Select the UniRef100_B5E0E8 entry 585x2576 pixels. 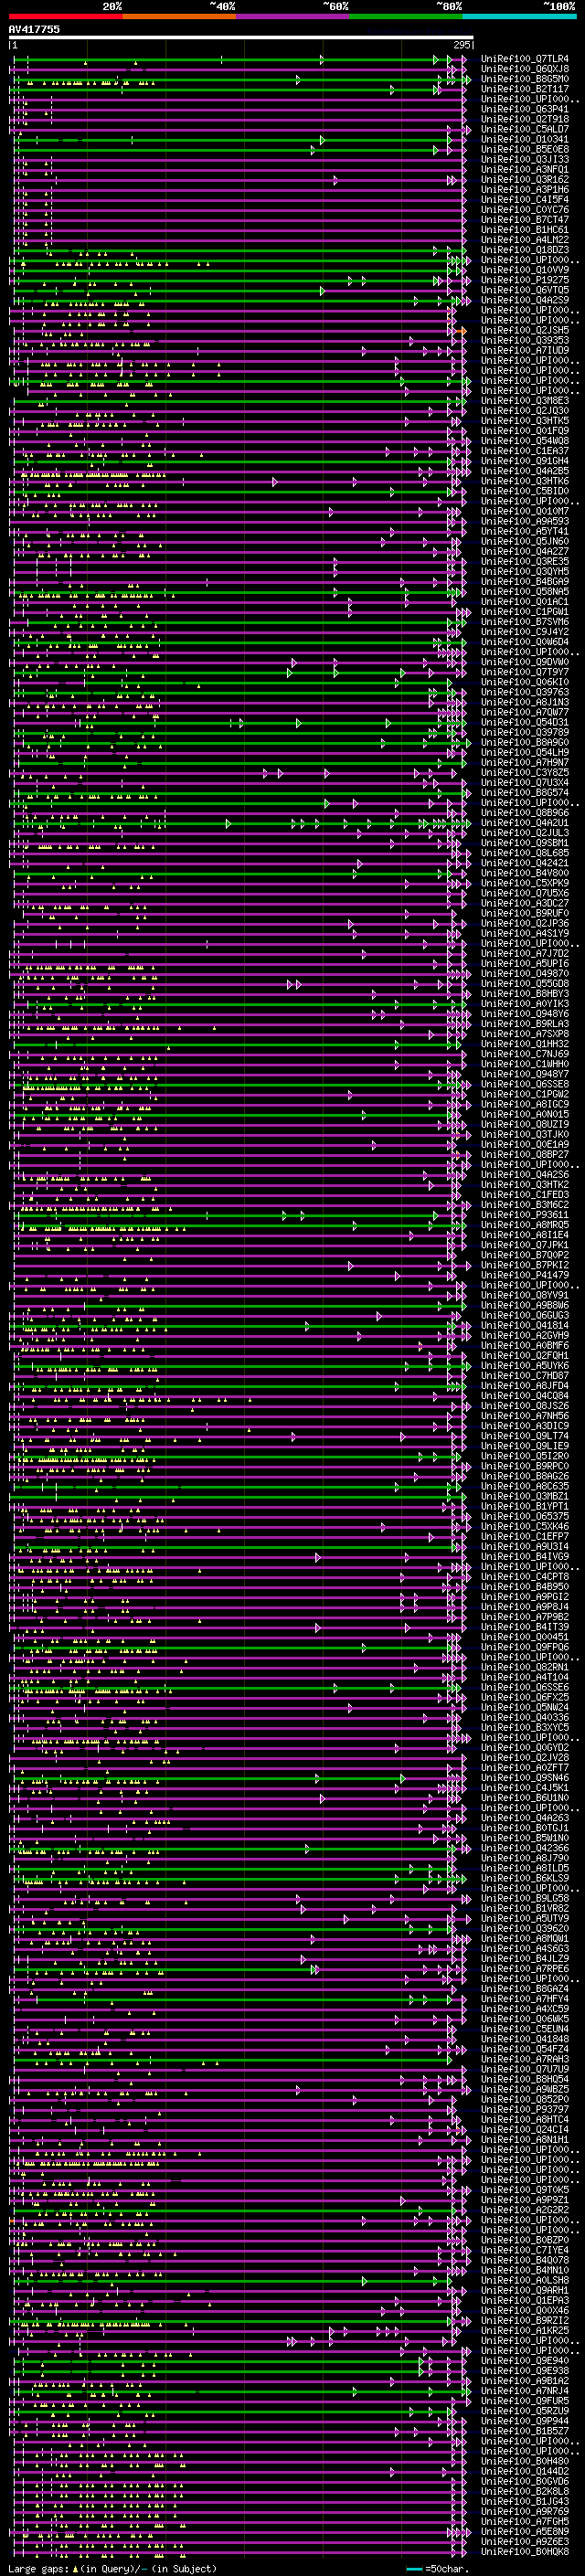coord(524,149)
